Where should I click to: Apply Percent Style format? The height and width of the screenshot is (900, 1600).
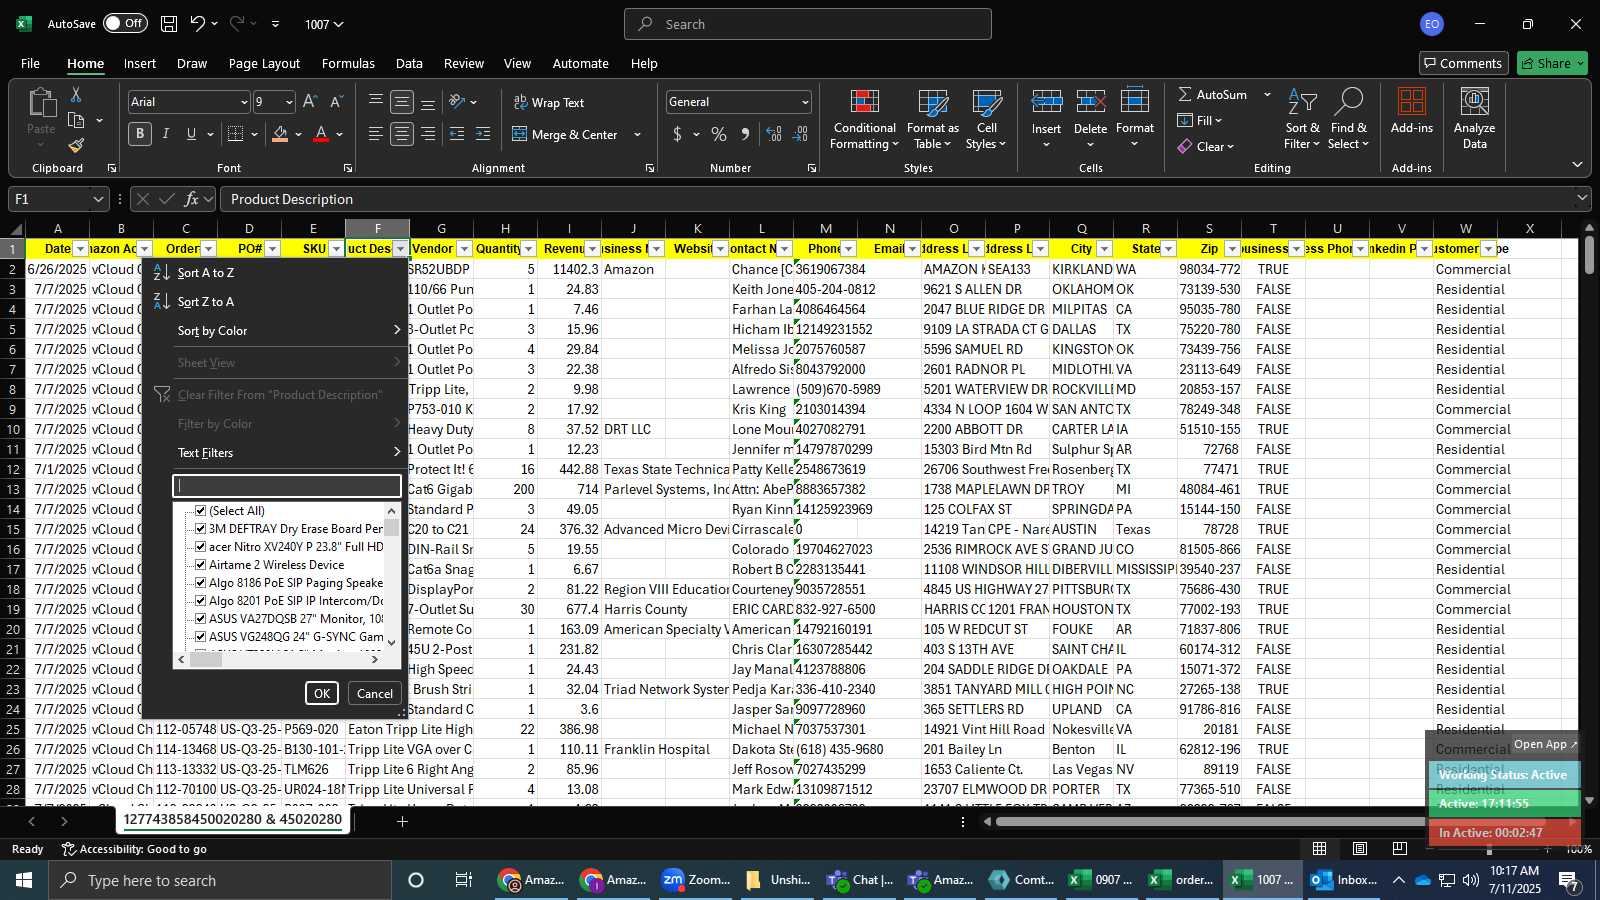point(719,134)
